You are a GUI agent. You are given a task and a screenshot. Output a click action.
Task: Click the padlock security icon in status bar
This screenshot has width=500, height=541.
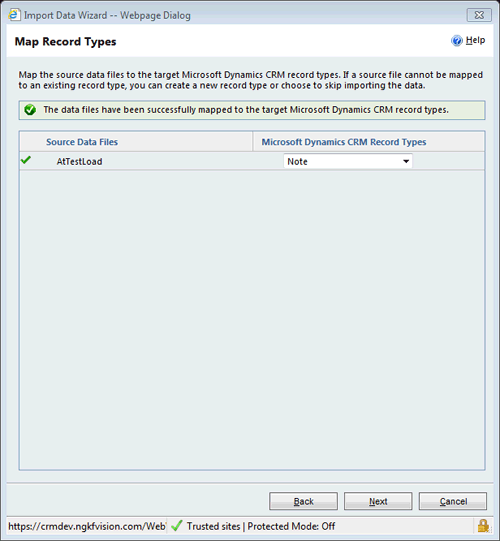click(x=483, y=526)
